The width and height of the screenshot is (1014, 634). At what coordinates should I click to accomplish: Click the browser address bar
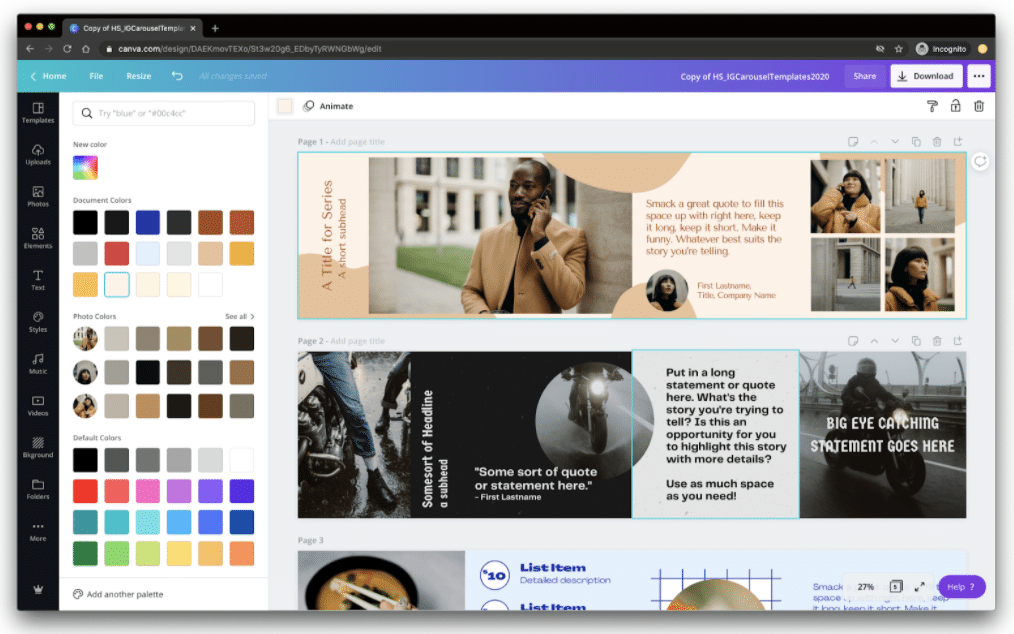pyautogui.click(x=485, y=49)
